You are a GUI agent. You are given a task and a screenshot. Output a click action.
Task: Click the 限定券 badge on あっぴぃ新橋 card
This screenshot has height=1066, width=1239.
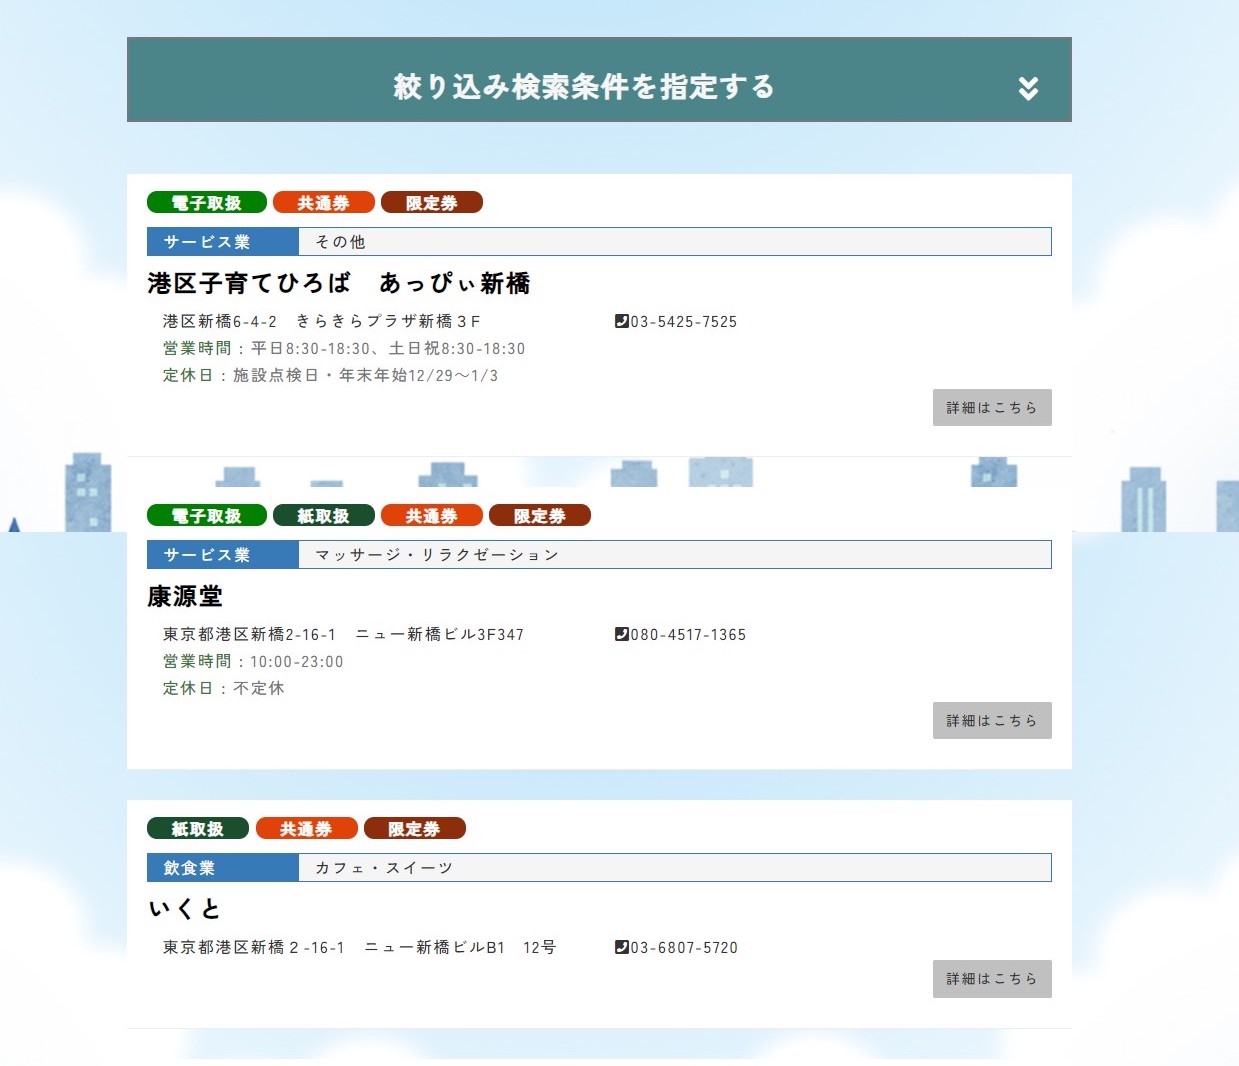(x=432, y=203)
